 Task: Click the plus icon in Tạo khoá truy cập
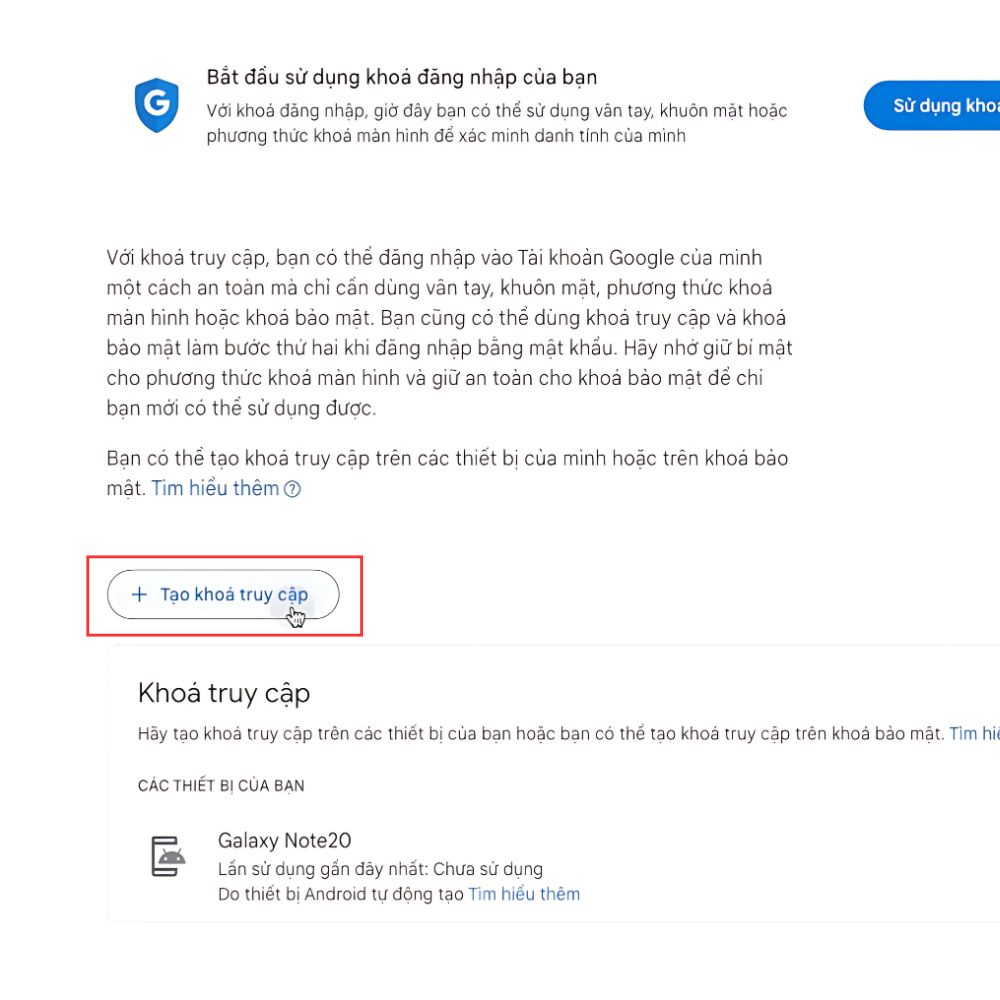click(x=139, y=594)
